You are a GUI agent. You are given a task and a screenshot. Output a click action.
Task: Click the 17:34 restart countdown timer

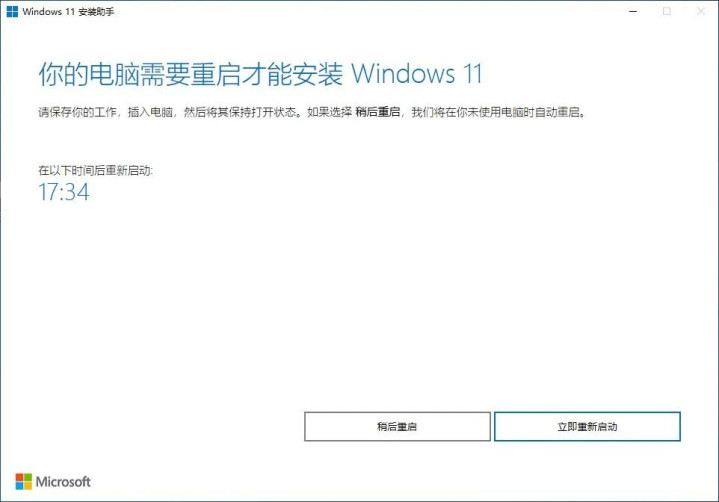pyautogui.click(x=64, y=192)
